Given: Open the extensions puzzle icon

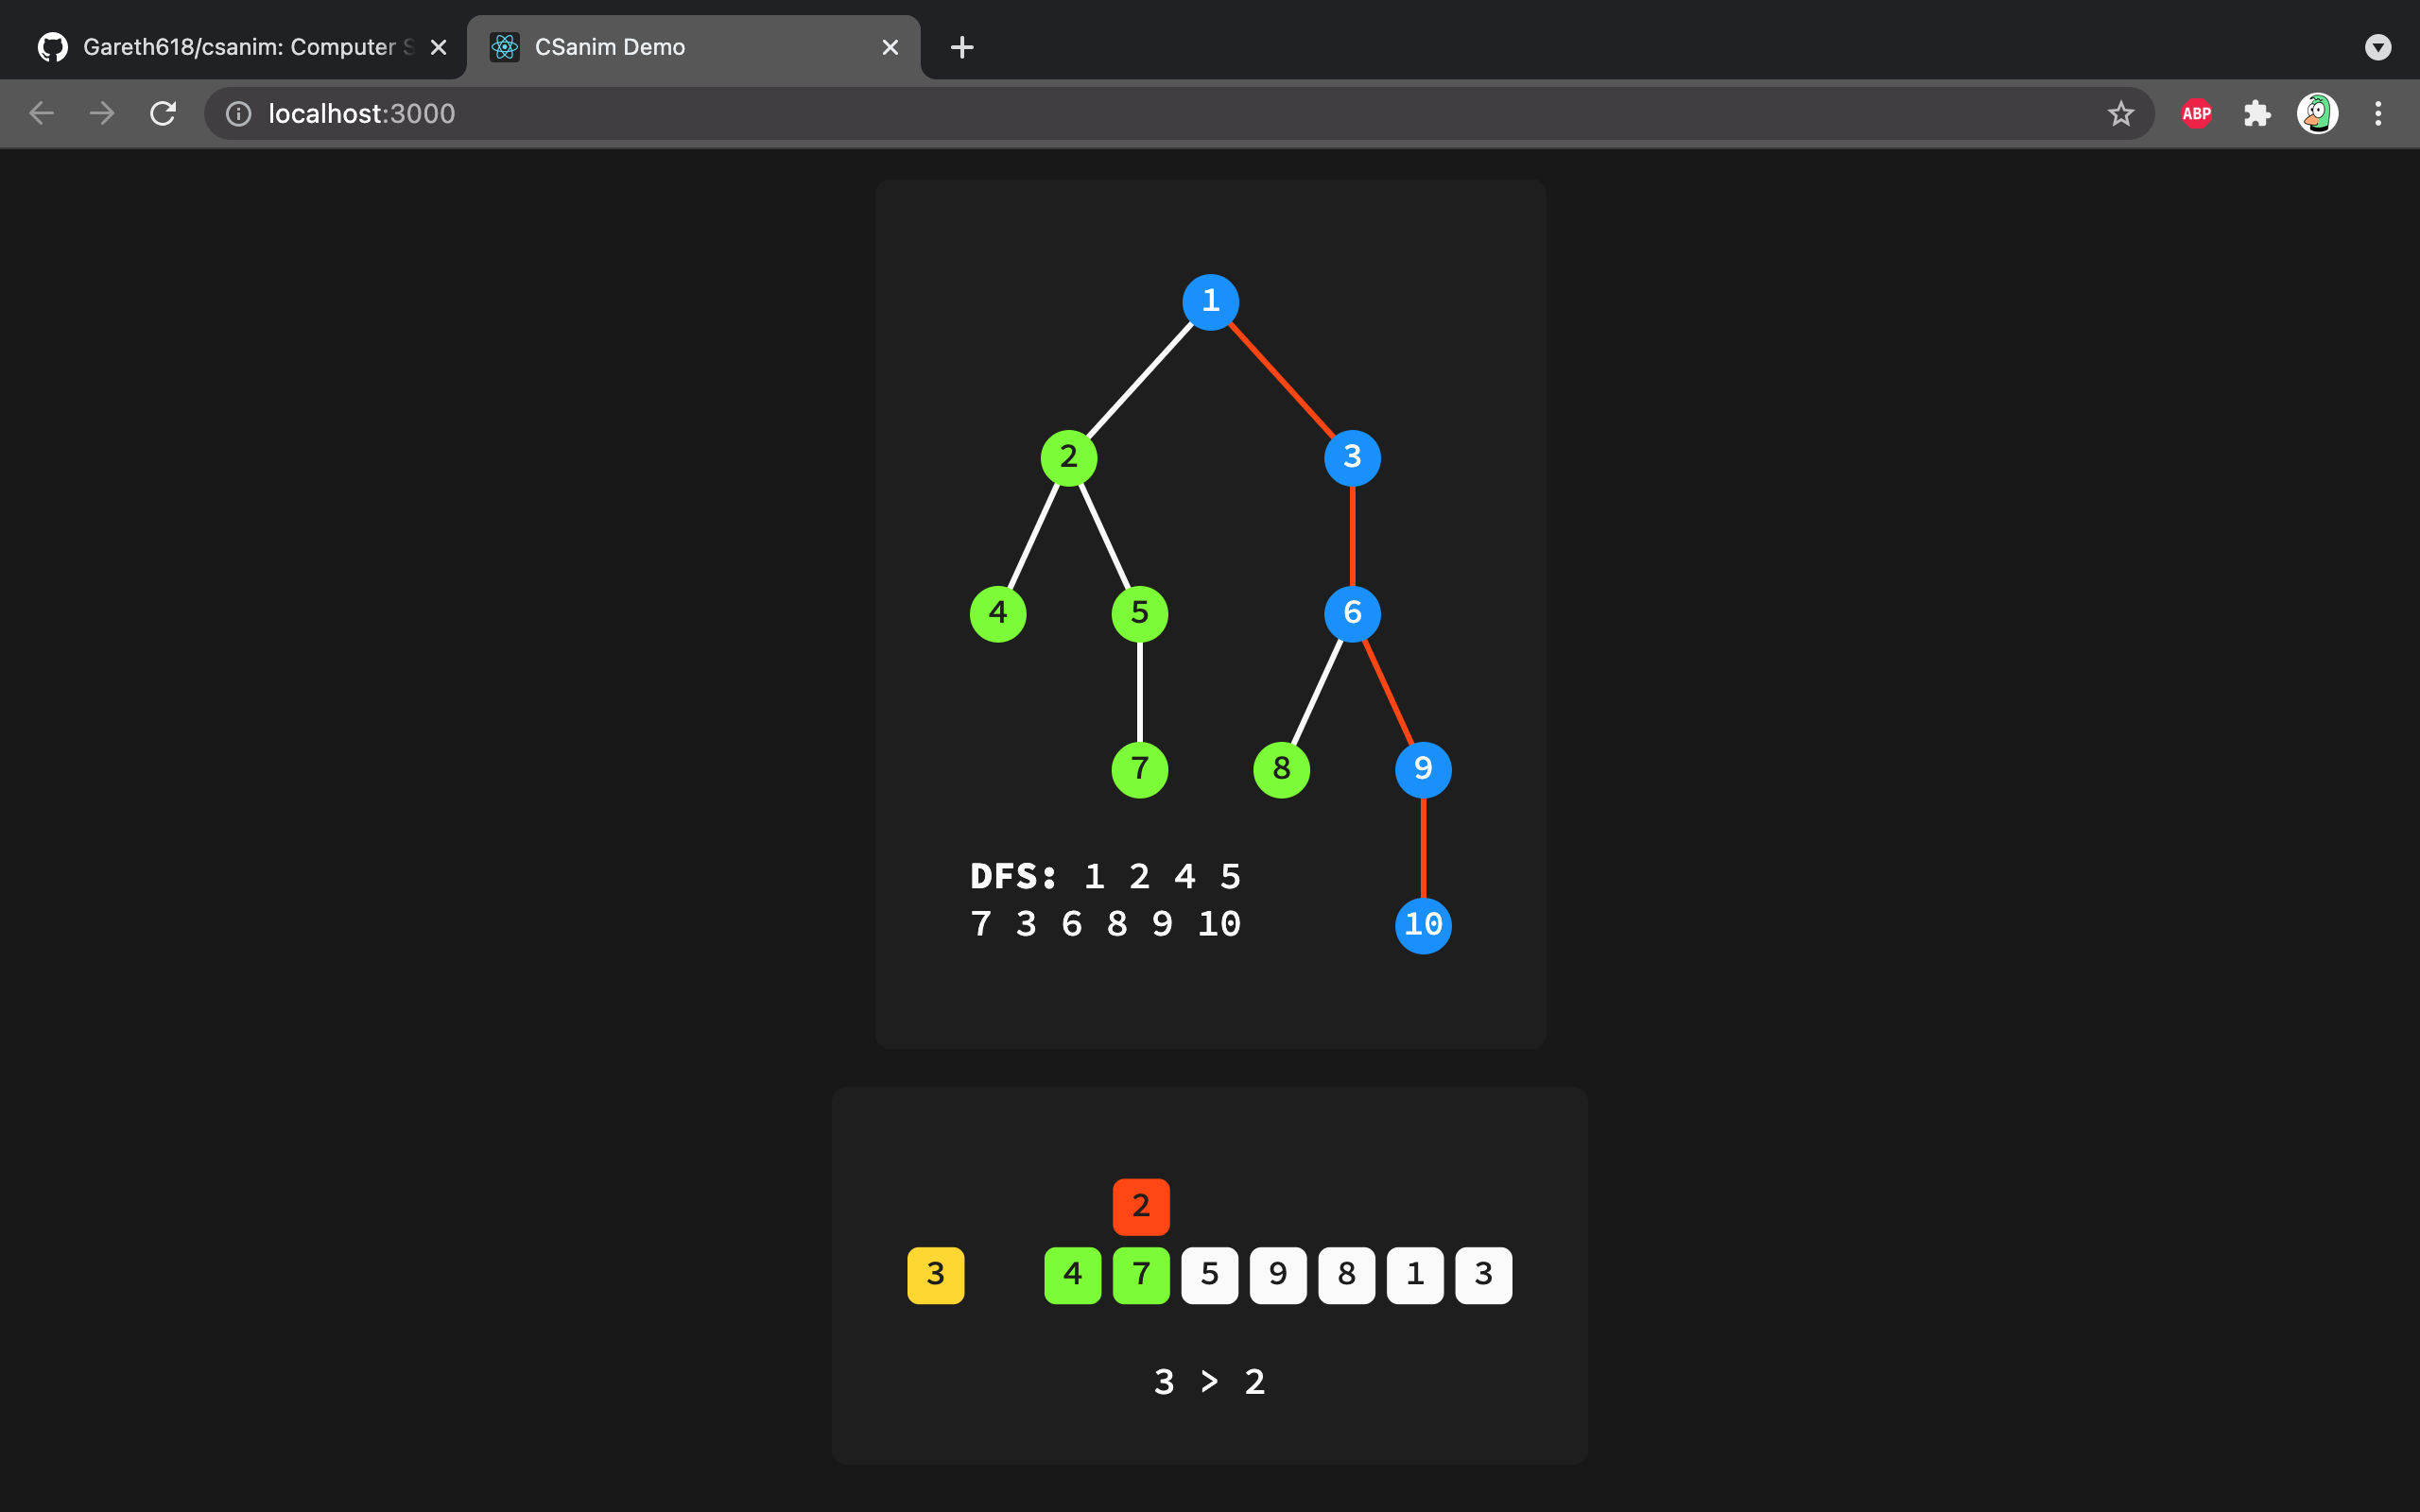Looking at the screenshot, I should [x=2256, y=114].
